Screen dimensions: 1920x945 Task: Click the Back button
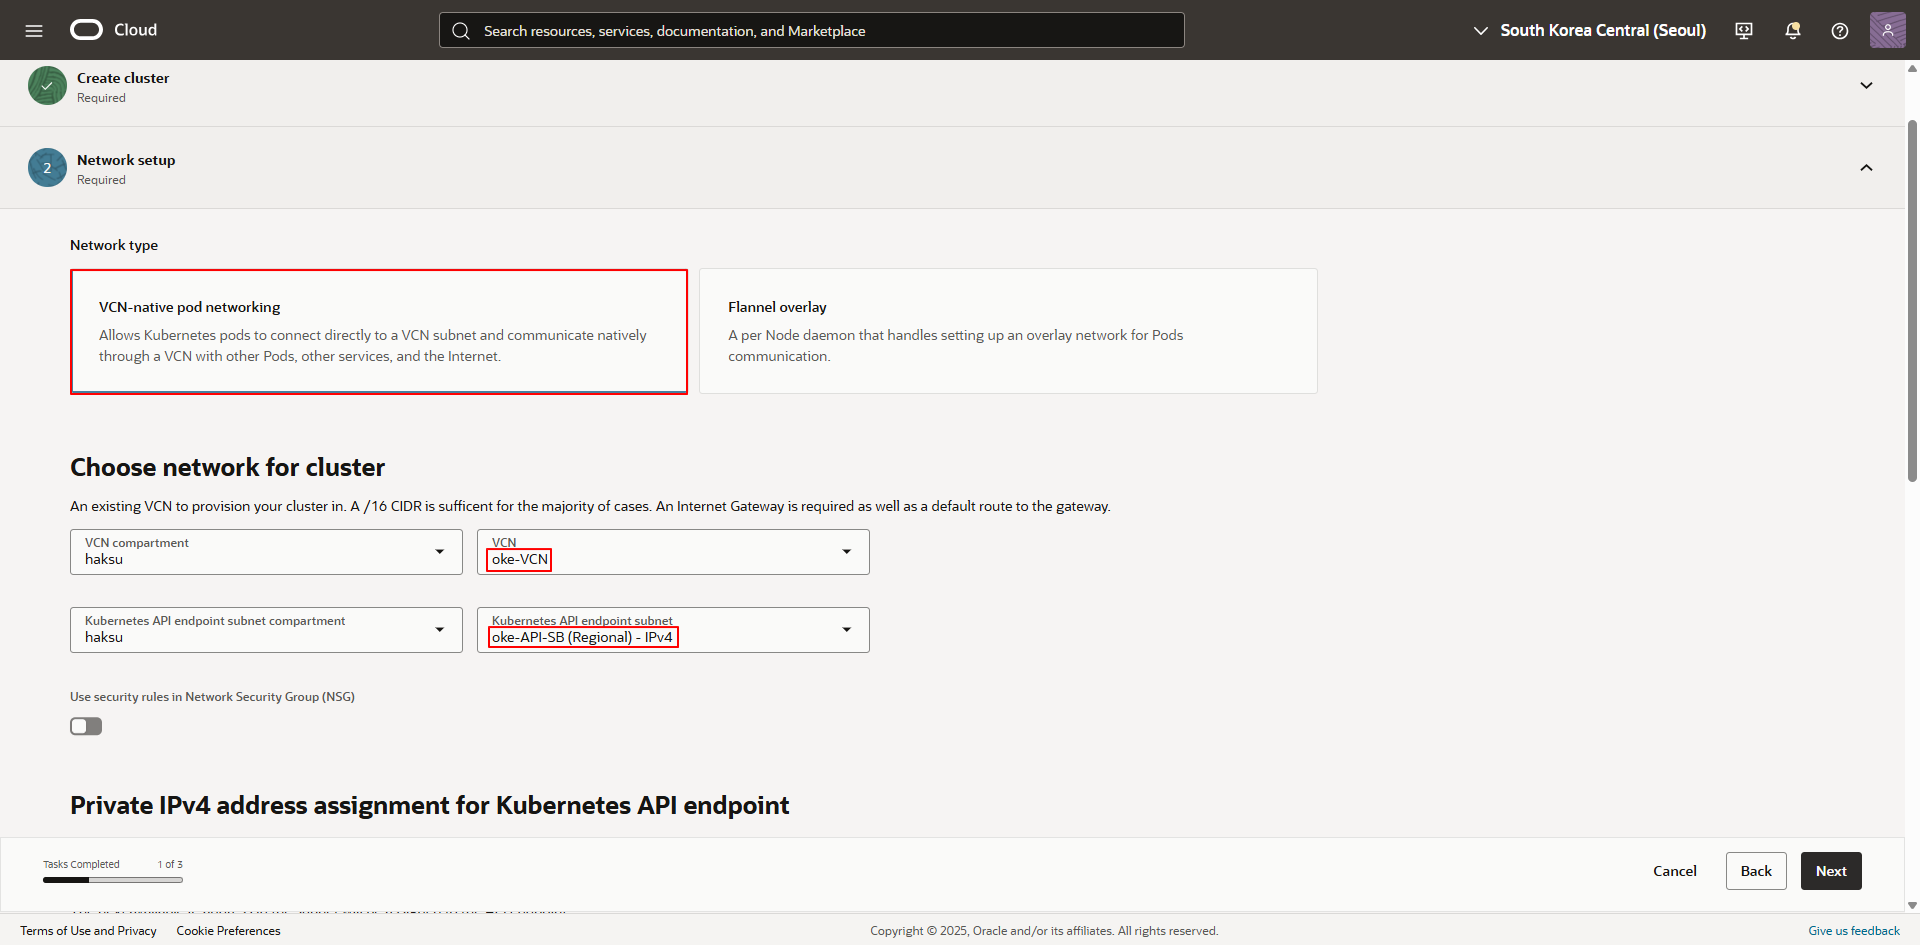[x=1755, y=871]
